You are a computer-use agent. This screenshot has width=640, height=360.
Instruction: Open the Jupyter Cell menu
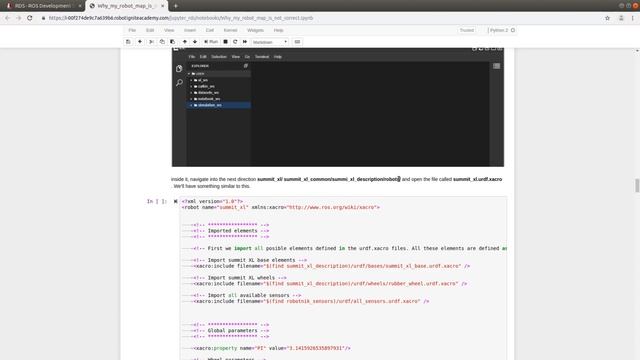(210, 30)
